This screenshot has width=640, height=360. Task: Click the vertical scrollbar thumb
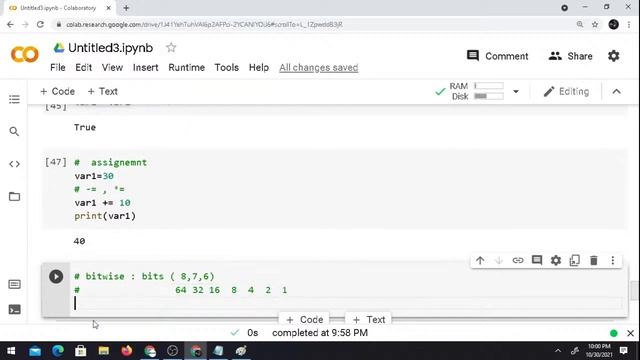click(x=634, y=291)
